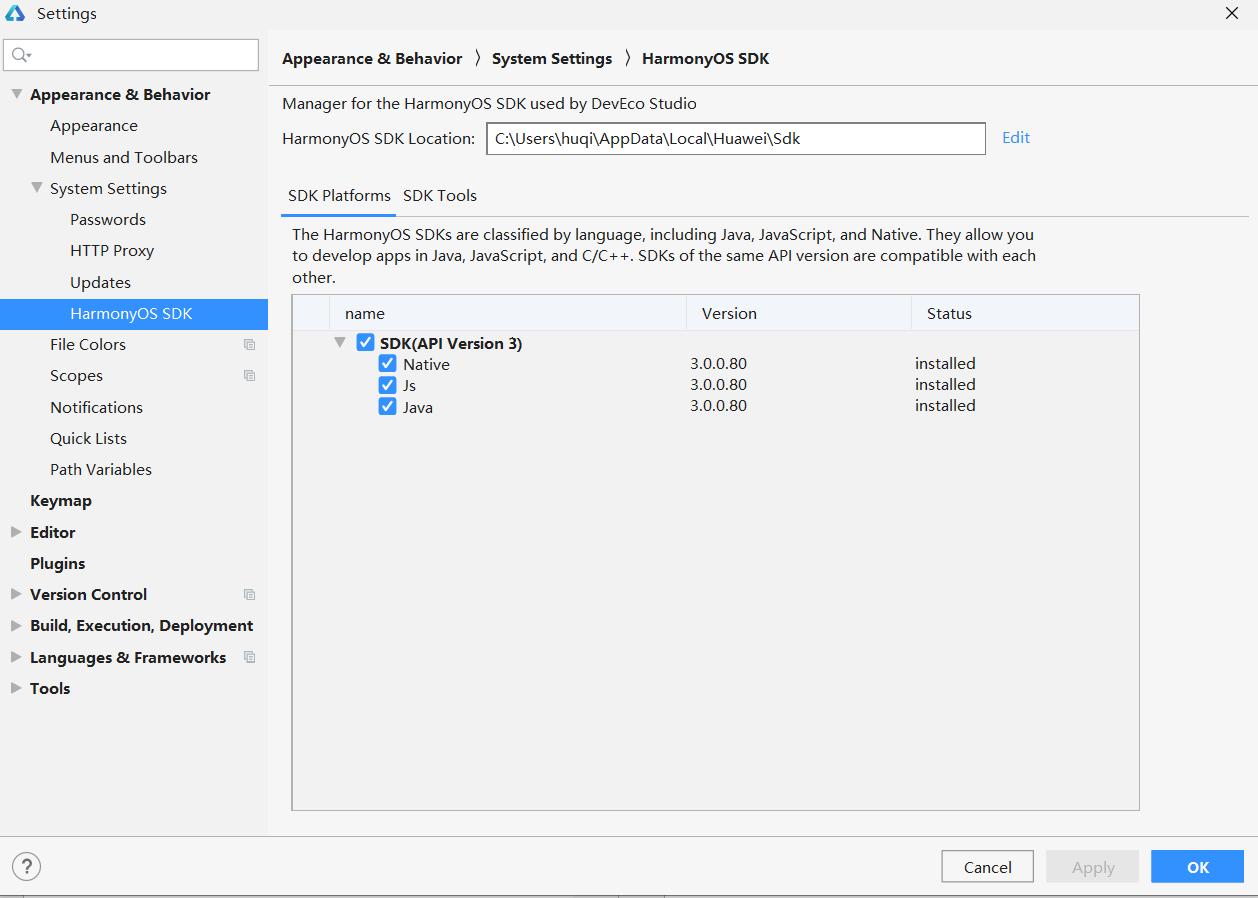This screenshot has height=898, width=1258.
Task: Click installed status in the Js row
Action: coord(945,385)
